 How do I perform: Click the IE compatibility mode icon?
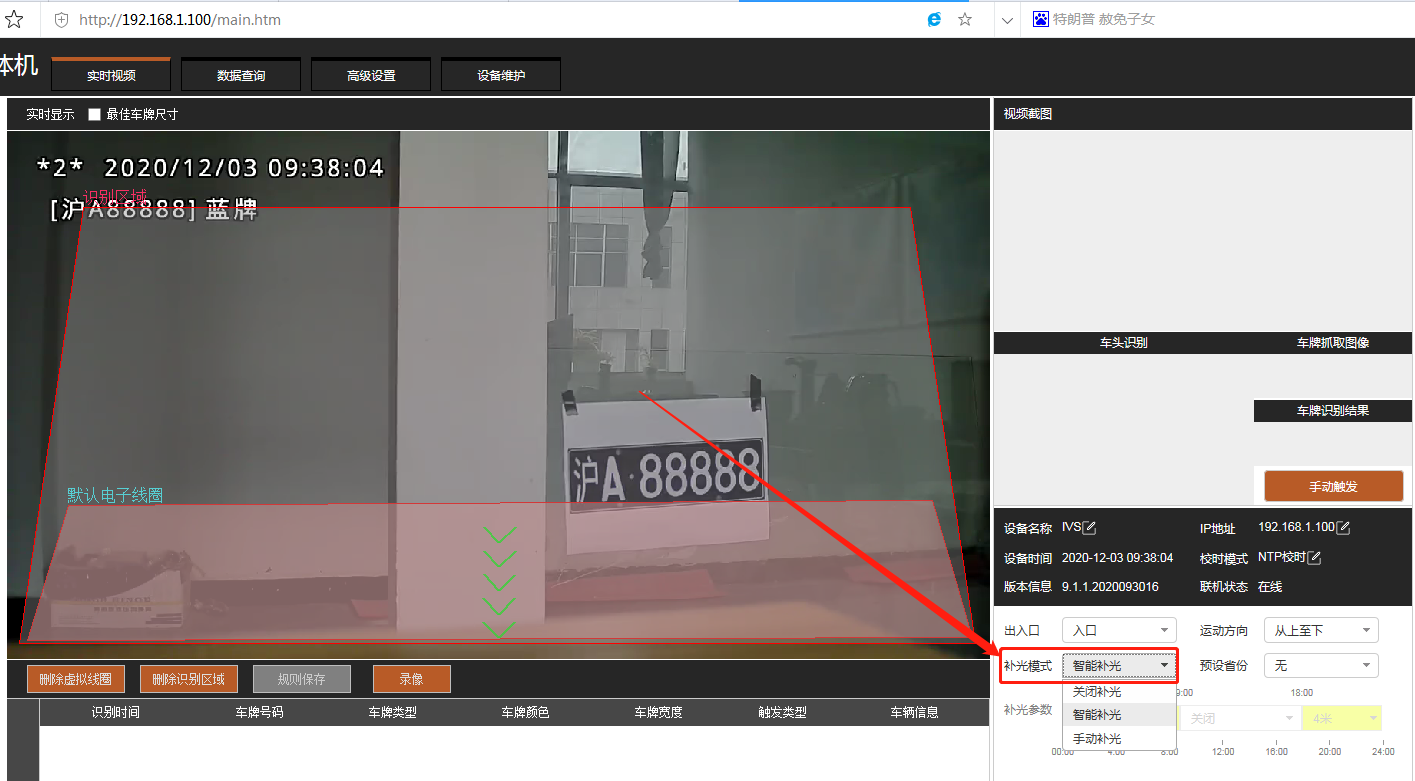[935, 20]
